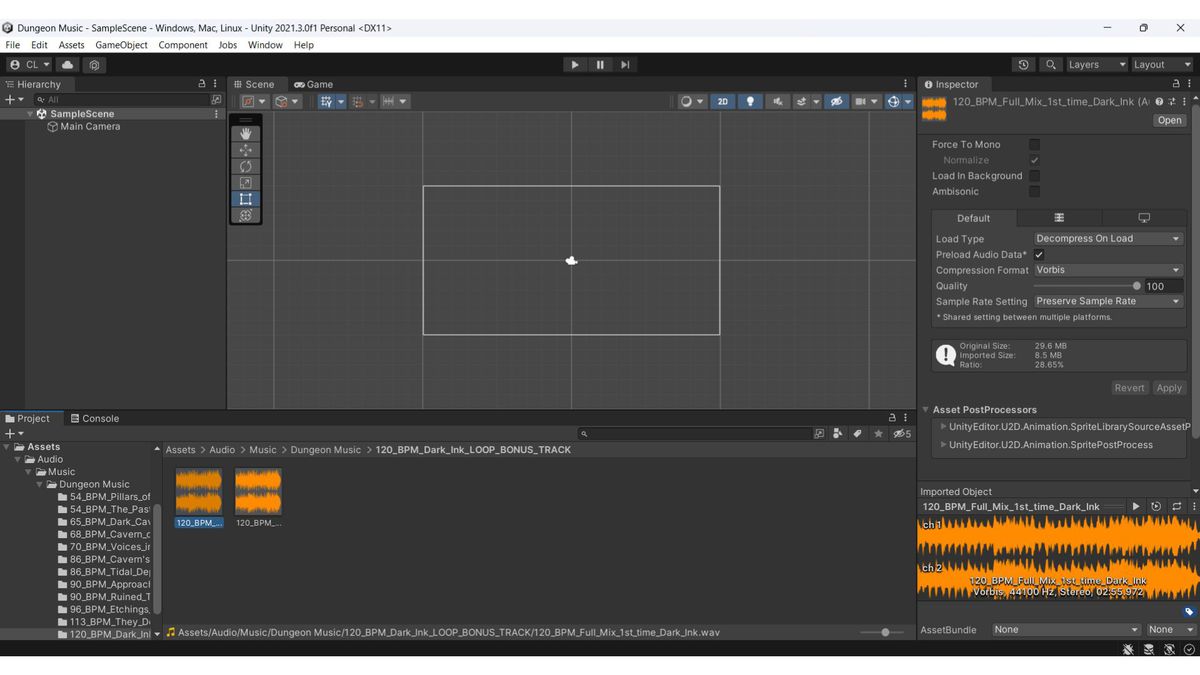The height and width of the screenshot is (675, 1200).
Task: Play the audio clip preview
Action: click(1136, 507)
